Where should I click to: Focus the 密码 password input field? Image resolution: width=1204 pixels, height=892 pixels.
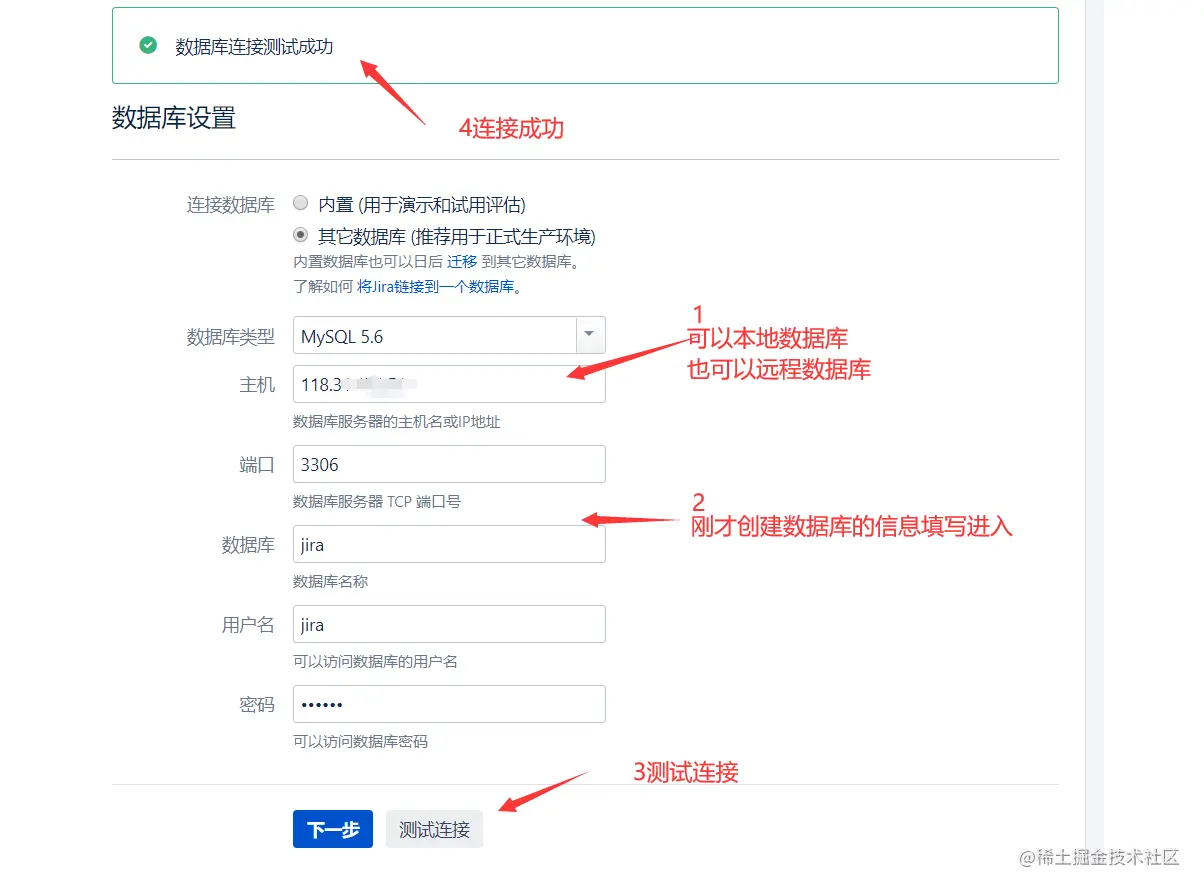tap(449, 704)
